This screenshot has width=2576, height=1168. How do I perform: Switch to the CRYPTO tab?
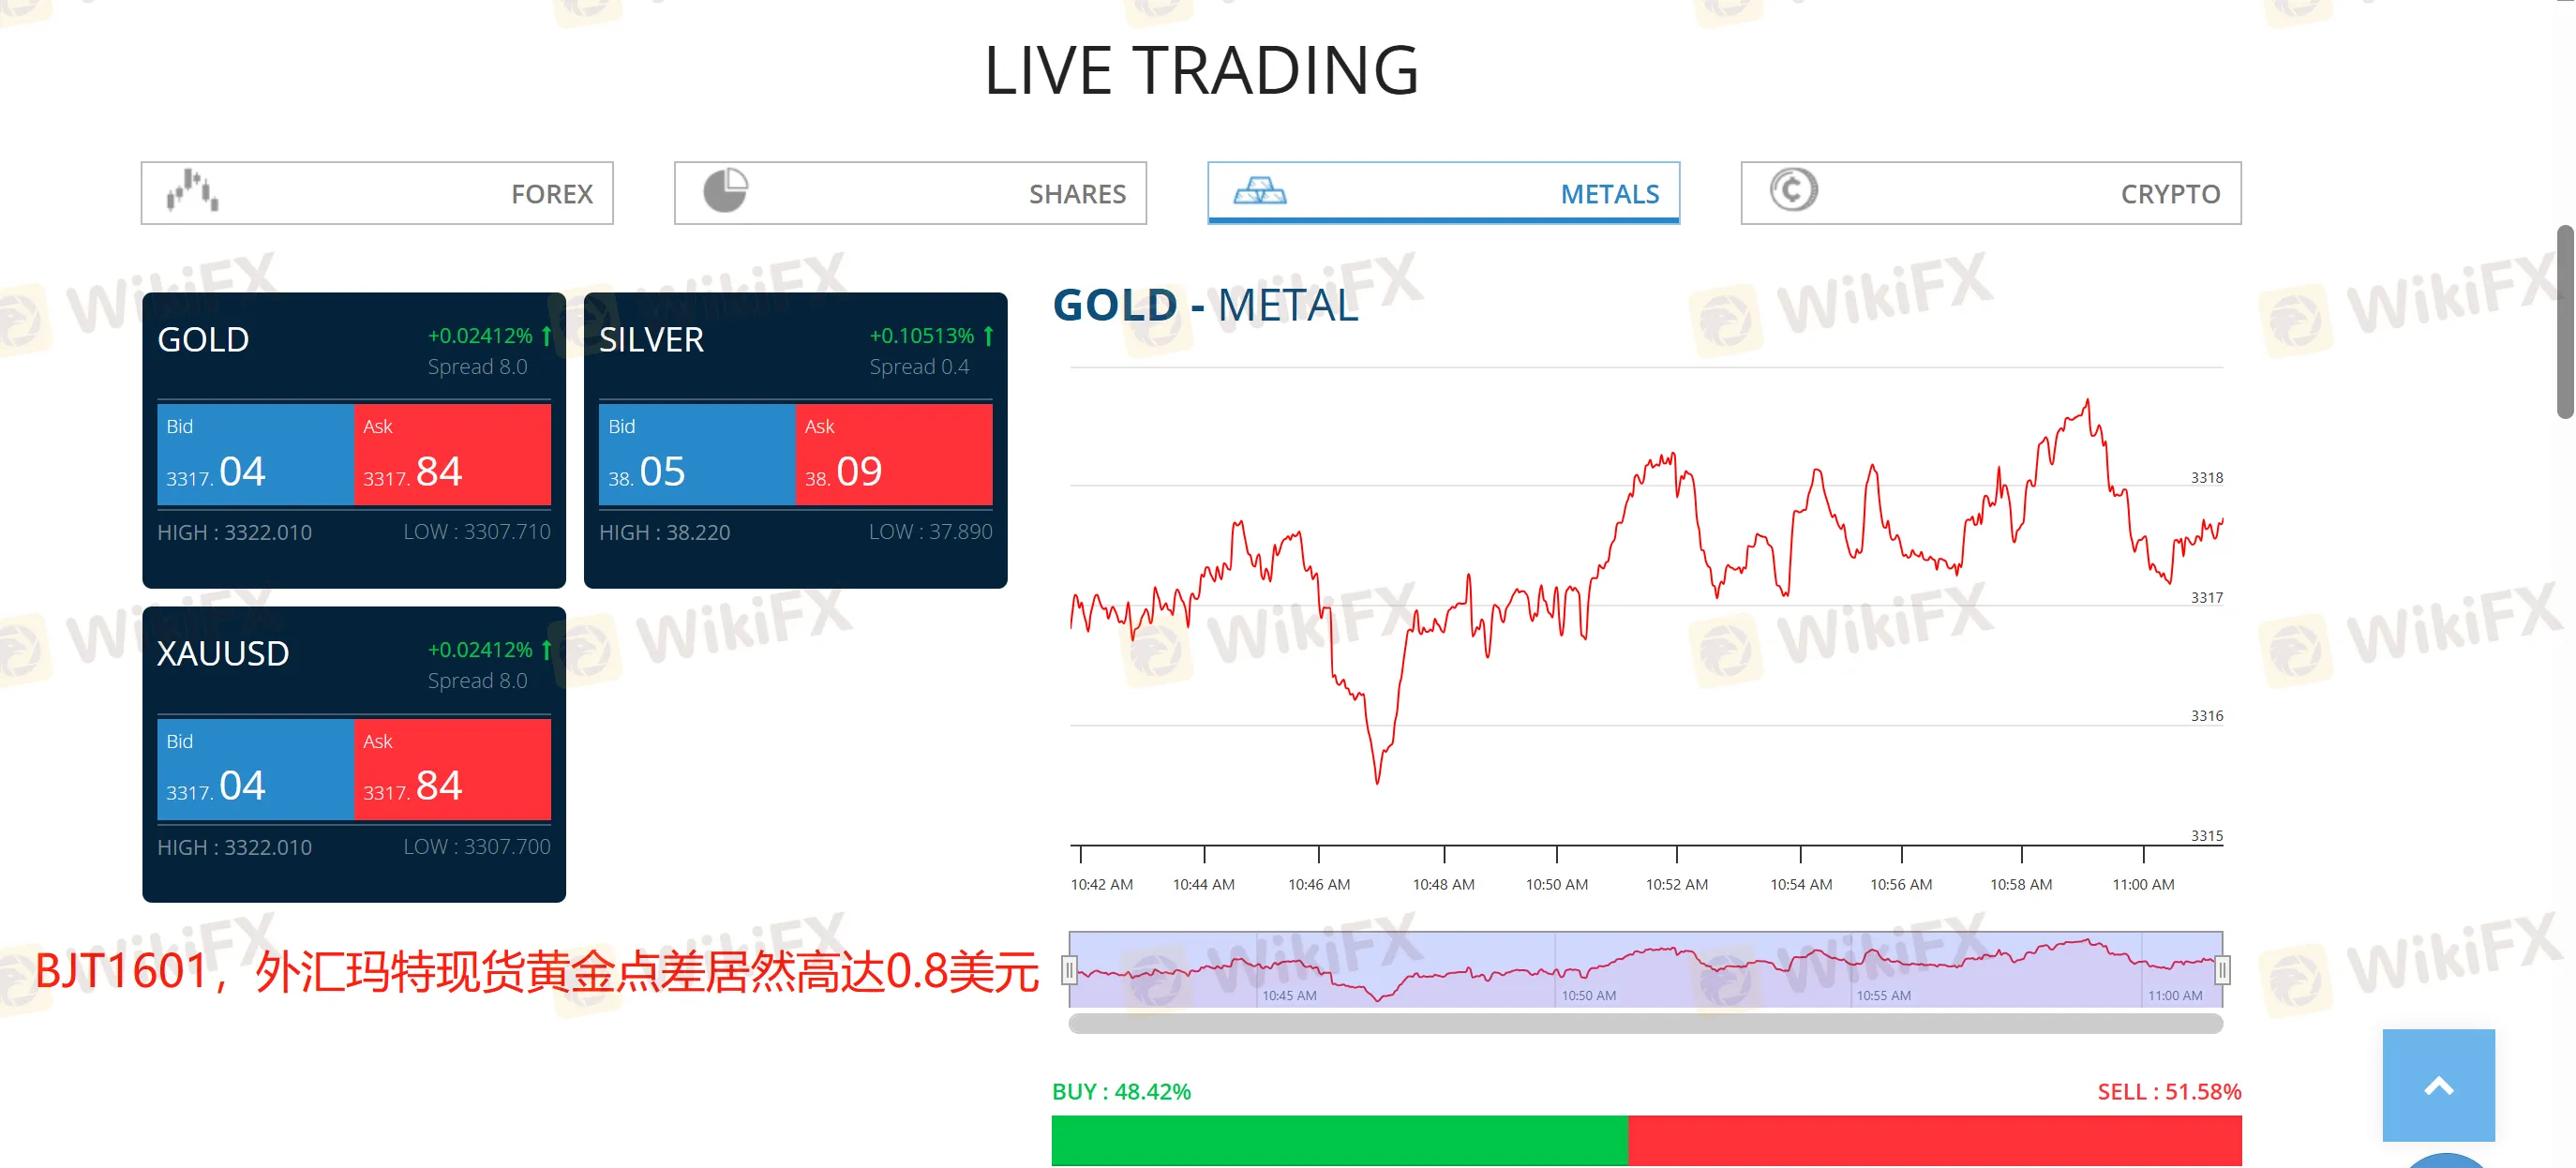coord(1990,193)
